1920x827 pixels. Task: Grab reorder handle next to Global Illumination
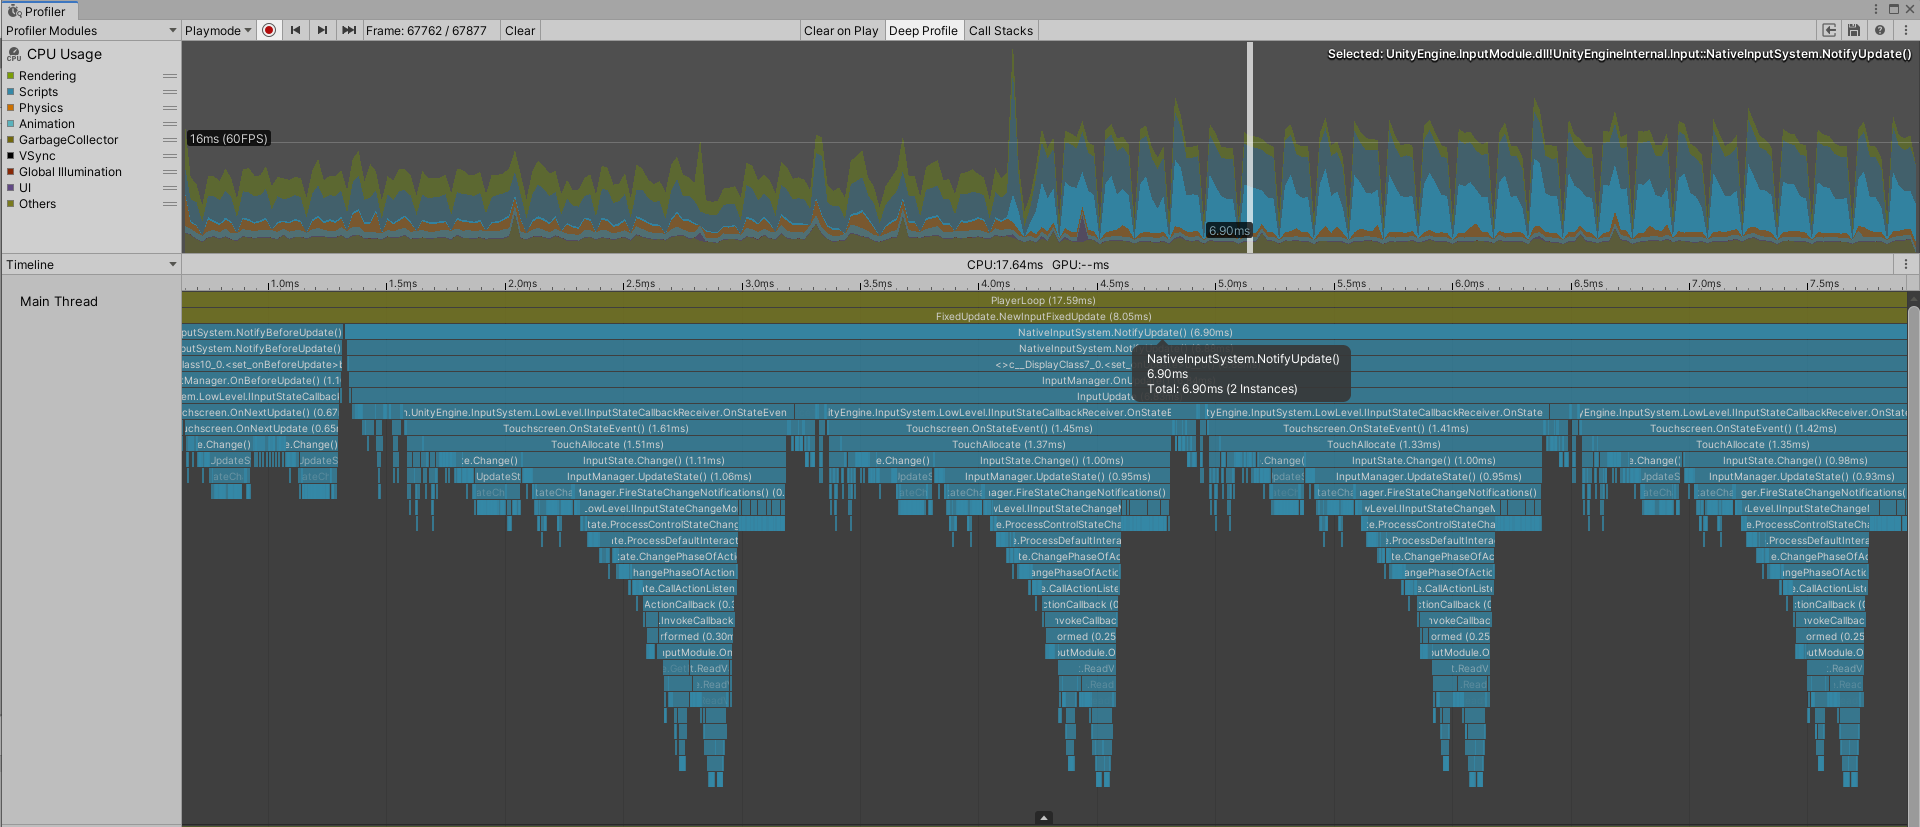[170, 172]
